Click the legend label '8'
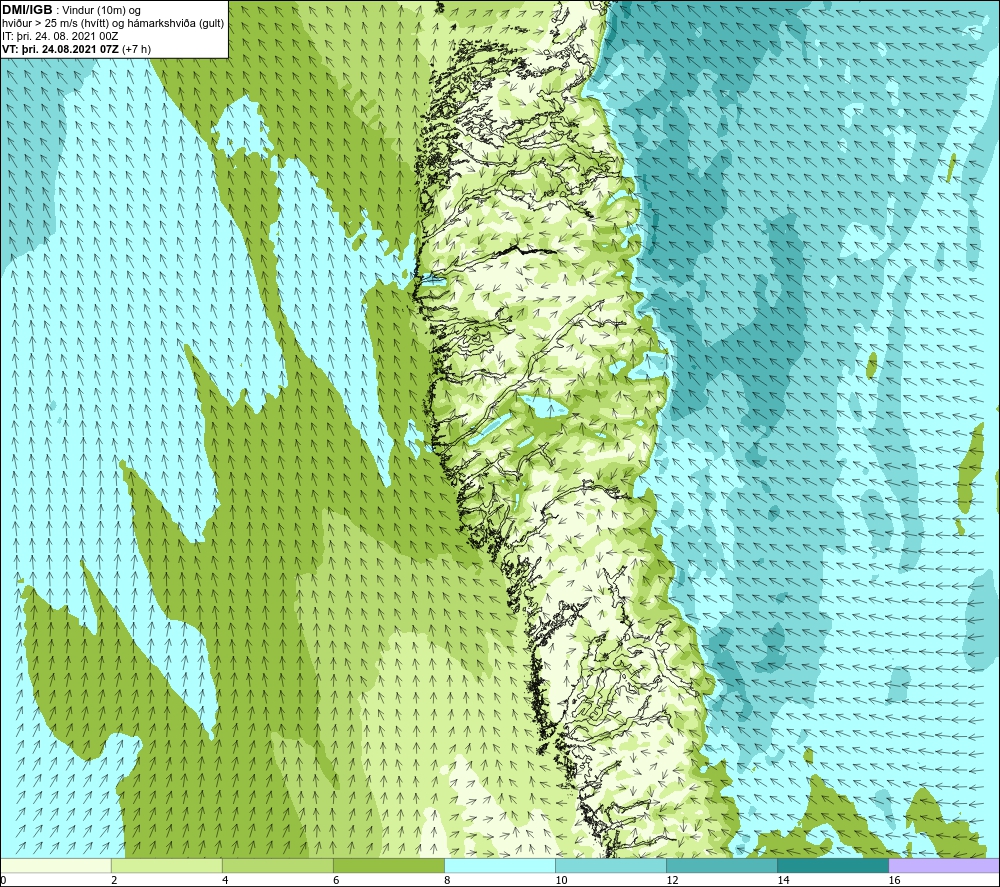Image resolution: width=1000 pixels, height=887 pixels. 447,881
